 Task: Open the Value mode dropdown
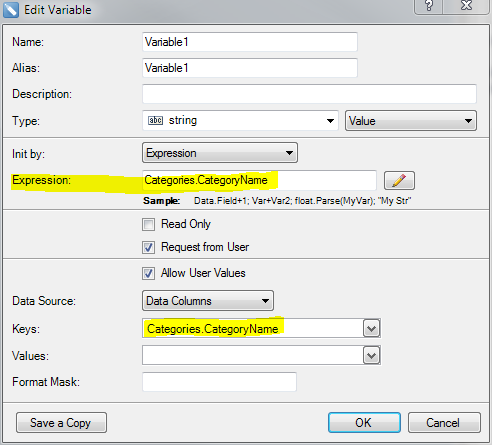(x=411, y=121)
